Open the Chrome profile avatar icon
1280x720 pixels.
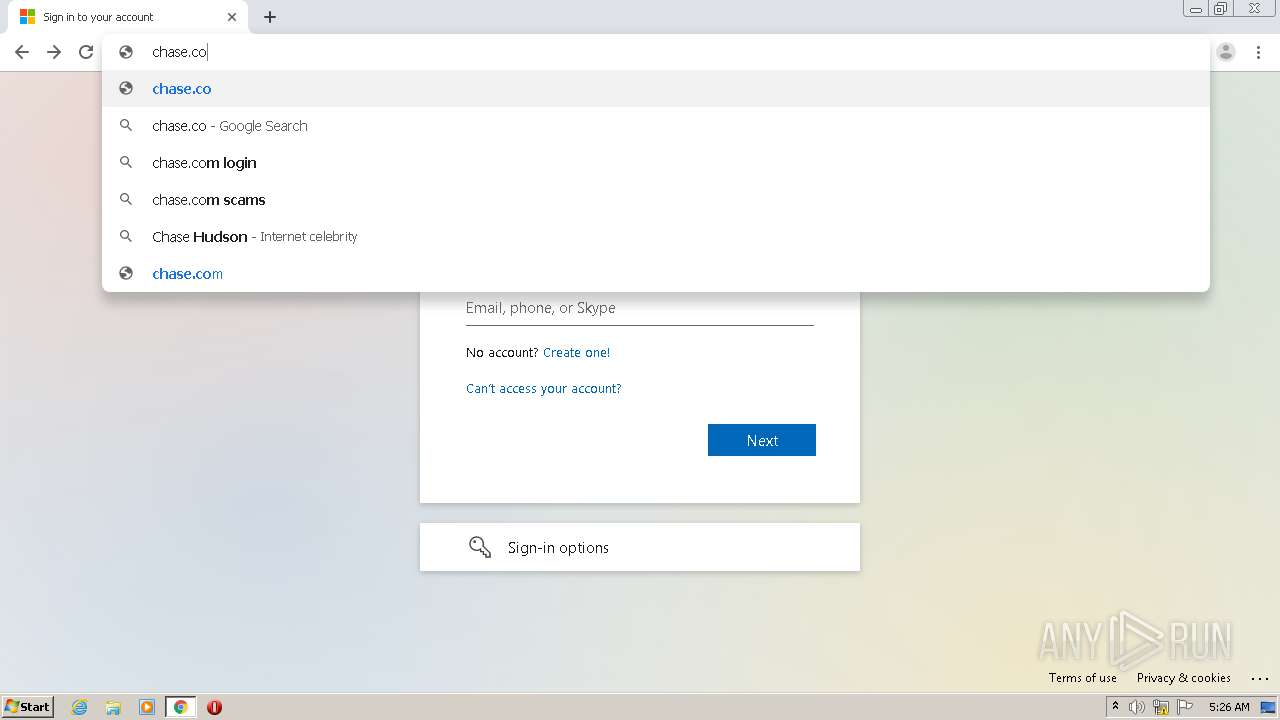click(1226, 52)
